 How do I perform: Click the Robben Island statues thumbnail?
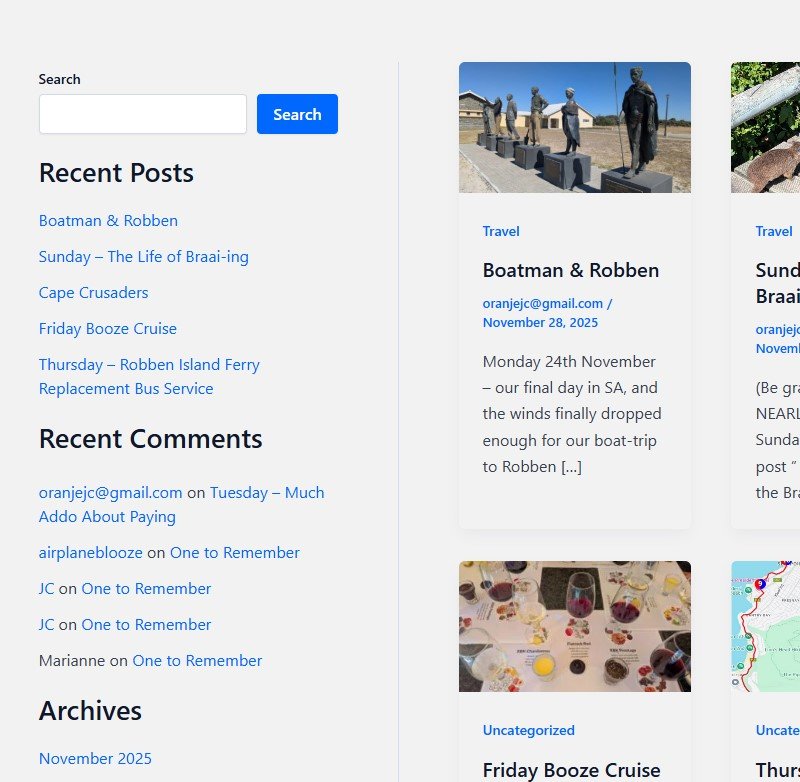point(574,127)
